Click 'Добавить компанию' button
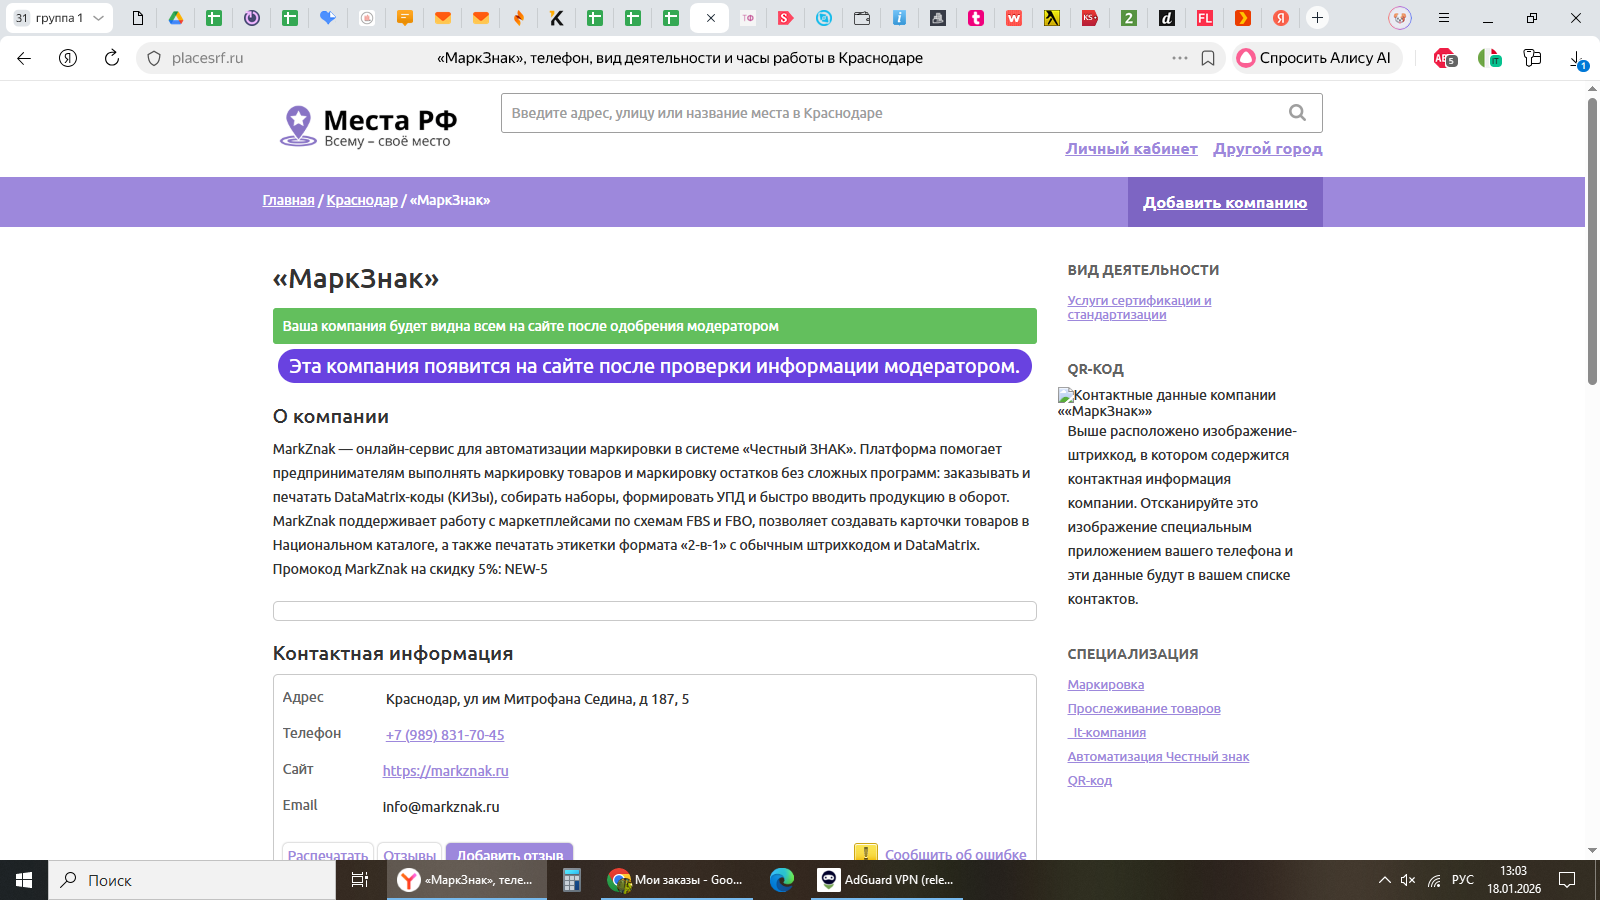This screenshot has height=900, width=1600. [x=1225, y=202]
